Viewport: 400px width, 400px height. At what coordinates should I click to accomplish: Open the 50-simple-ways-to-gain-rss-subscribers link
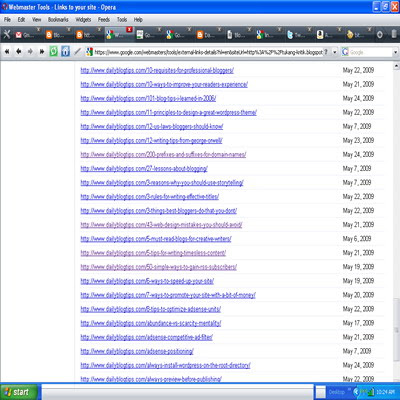(159, 267)
